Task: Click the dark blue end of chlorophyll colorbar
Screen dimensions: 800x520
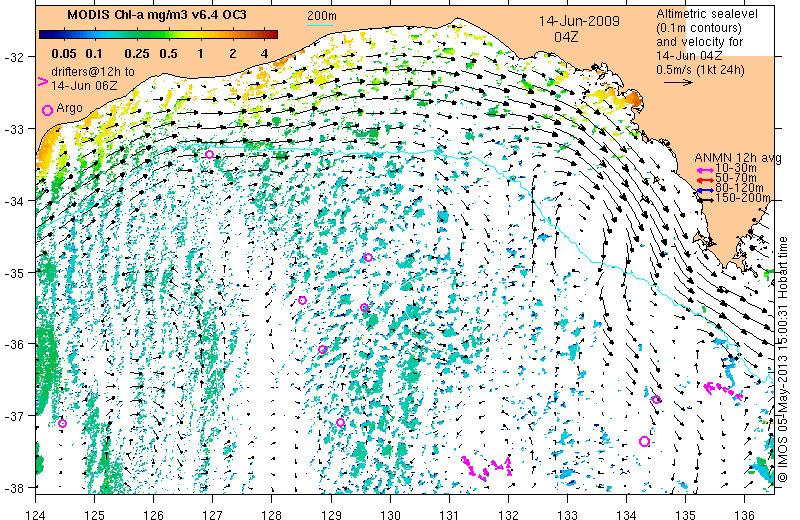Action: [x=43, y=35]
